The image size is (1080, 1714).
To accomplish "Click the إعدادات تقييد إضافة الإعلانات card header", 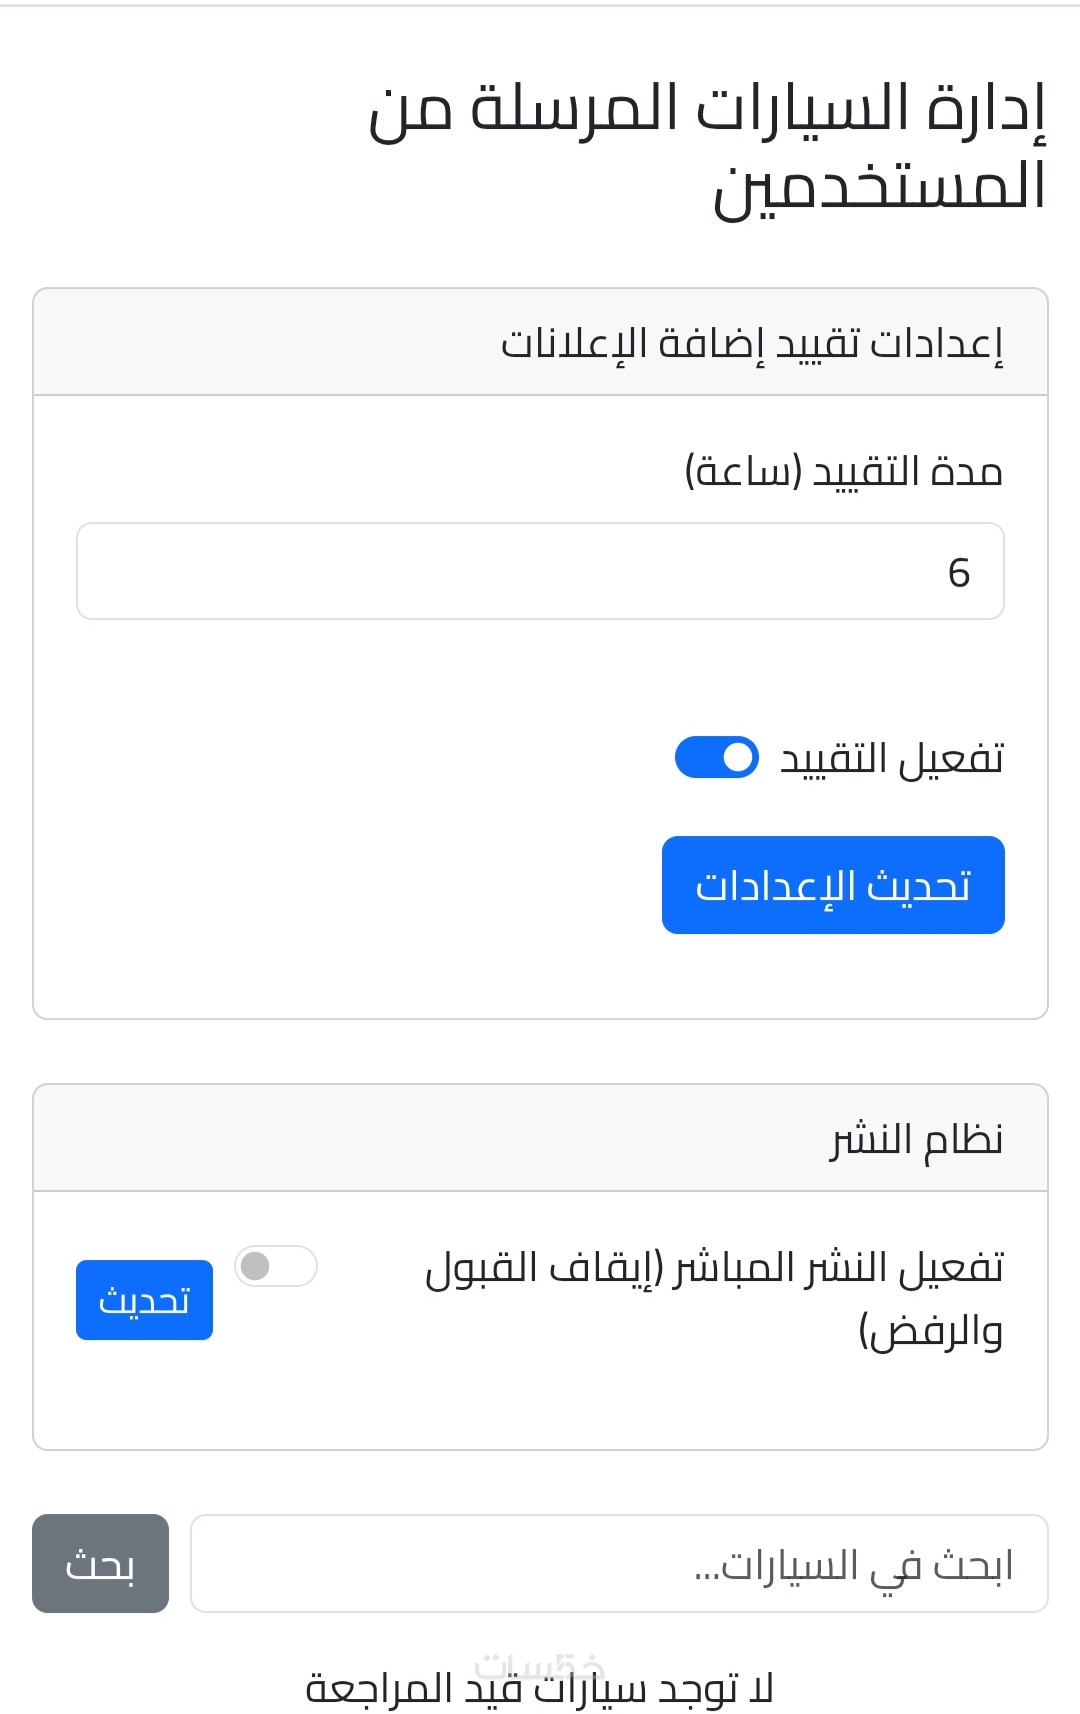I will (751, 343).
